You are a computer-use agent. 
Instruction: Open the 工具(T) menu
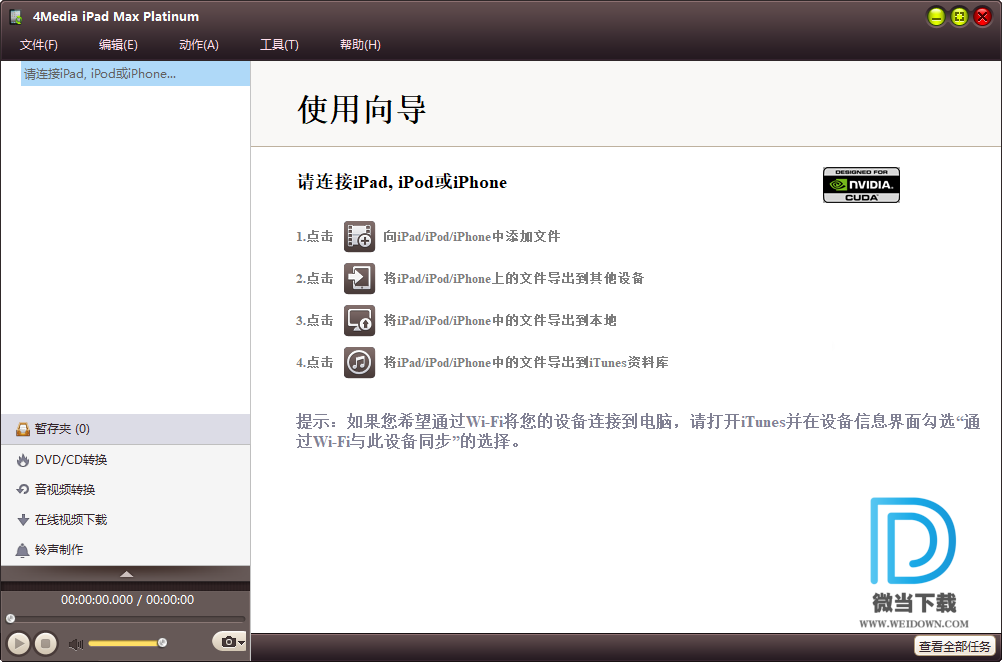tap(279, 45)
